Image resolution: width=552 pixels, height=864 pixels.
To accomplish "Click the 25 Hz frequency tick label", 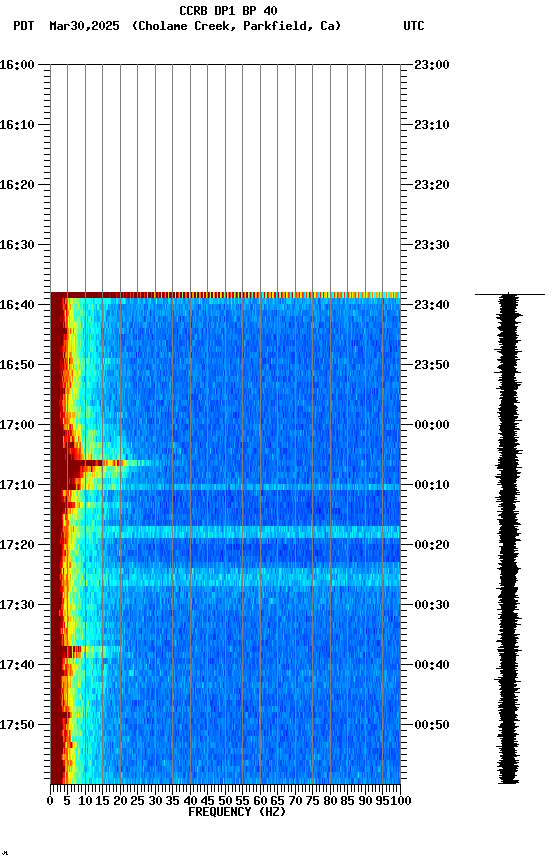I will pos(137,801).
